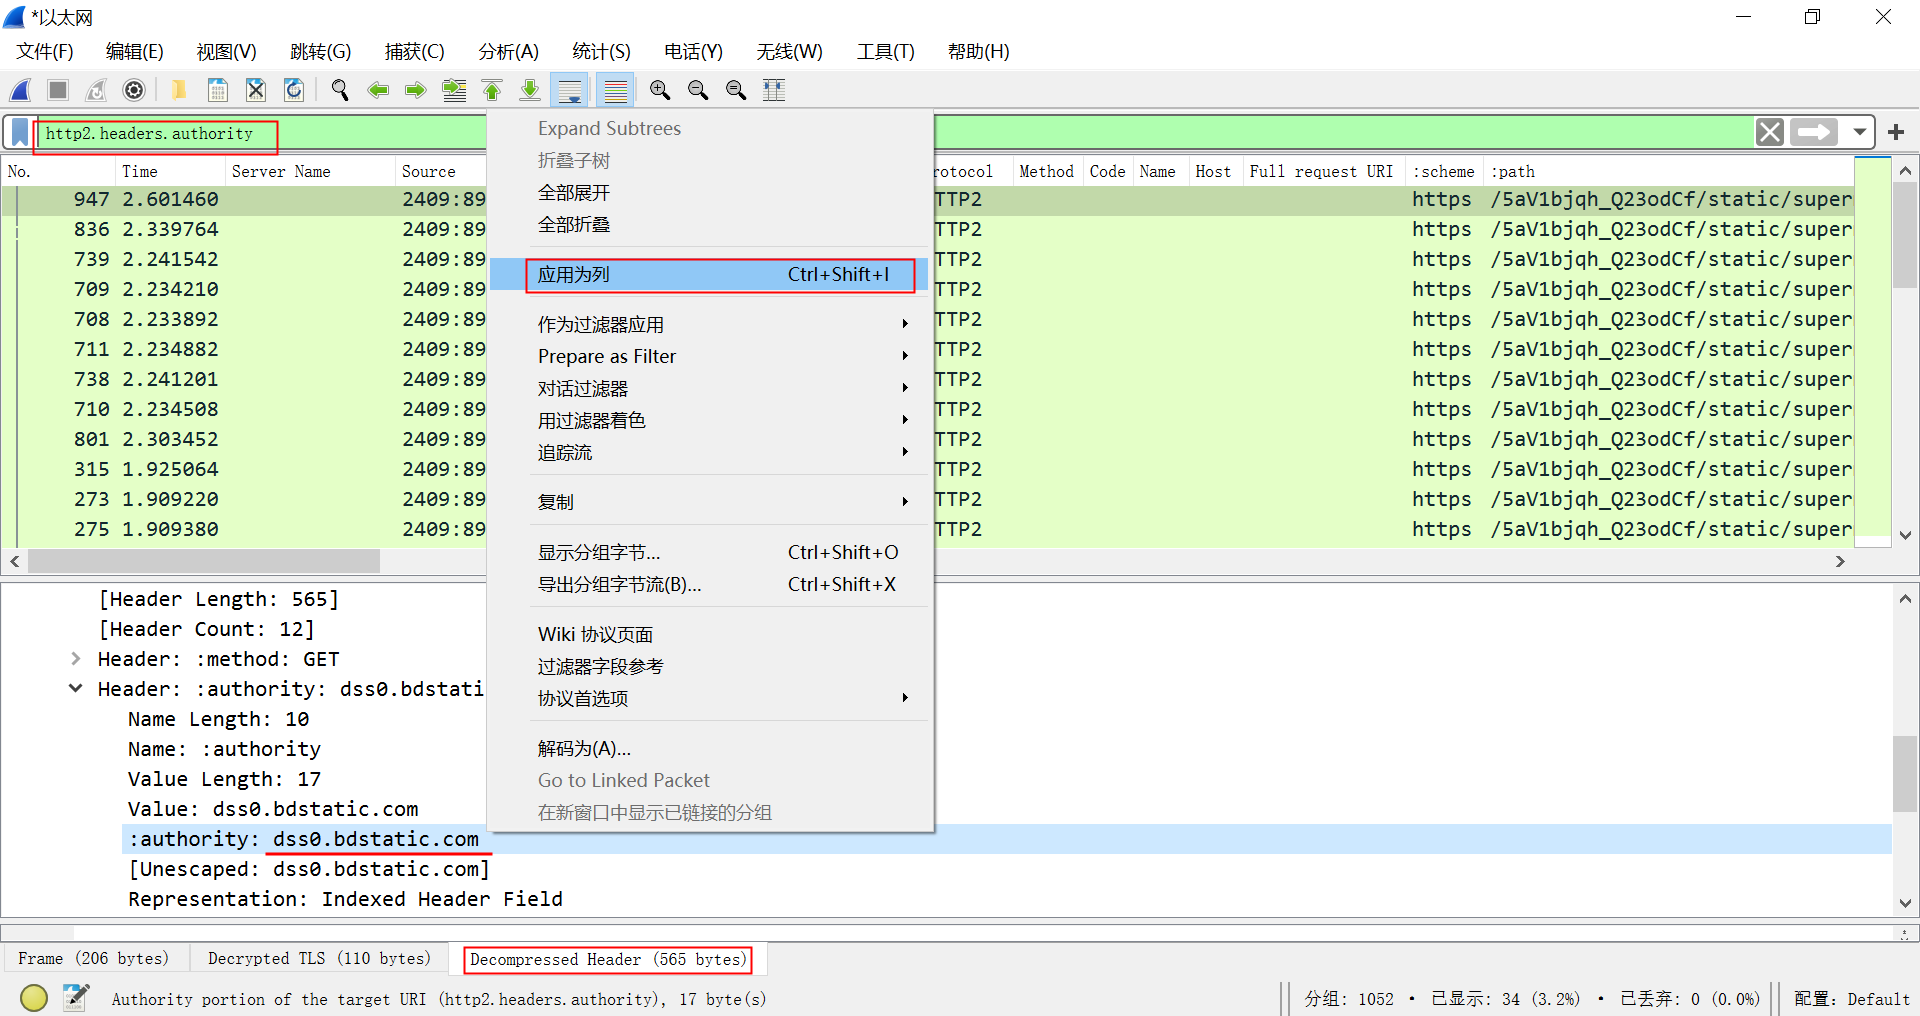Toggle auto-scroll during live capture

570,90
